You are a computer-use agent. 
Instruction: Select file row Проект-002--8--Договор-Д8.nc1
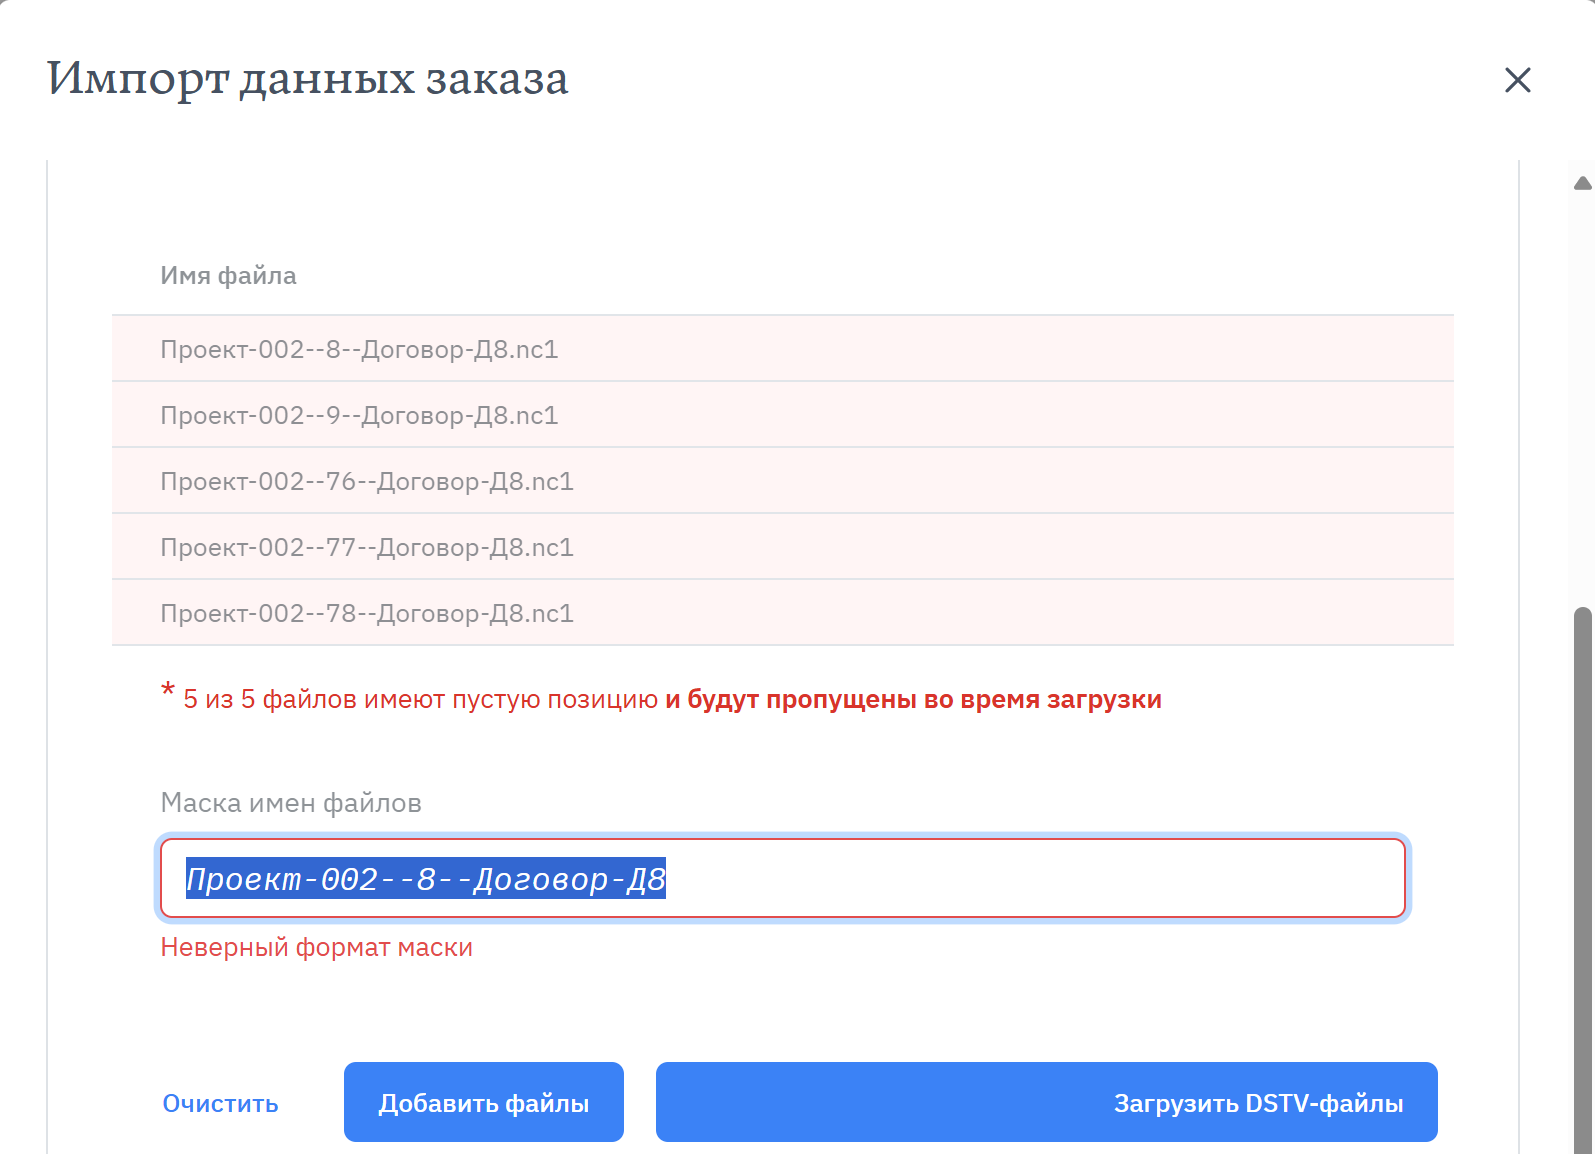pos(782,349)
